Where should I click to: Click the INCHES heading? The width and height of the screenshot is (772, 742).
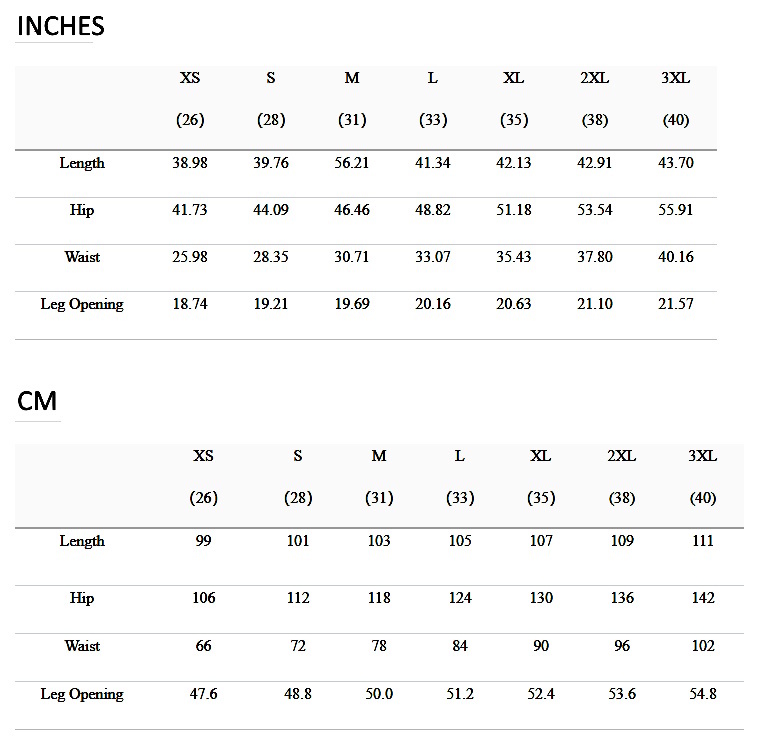click(x=61, y=26)
